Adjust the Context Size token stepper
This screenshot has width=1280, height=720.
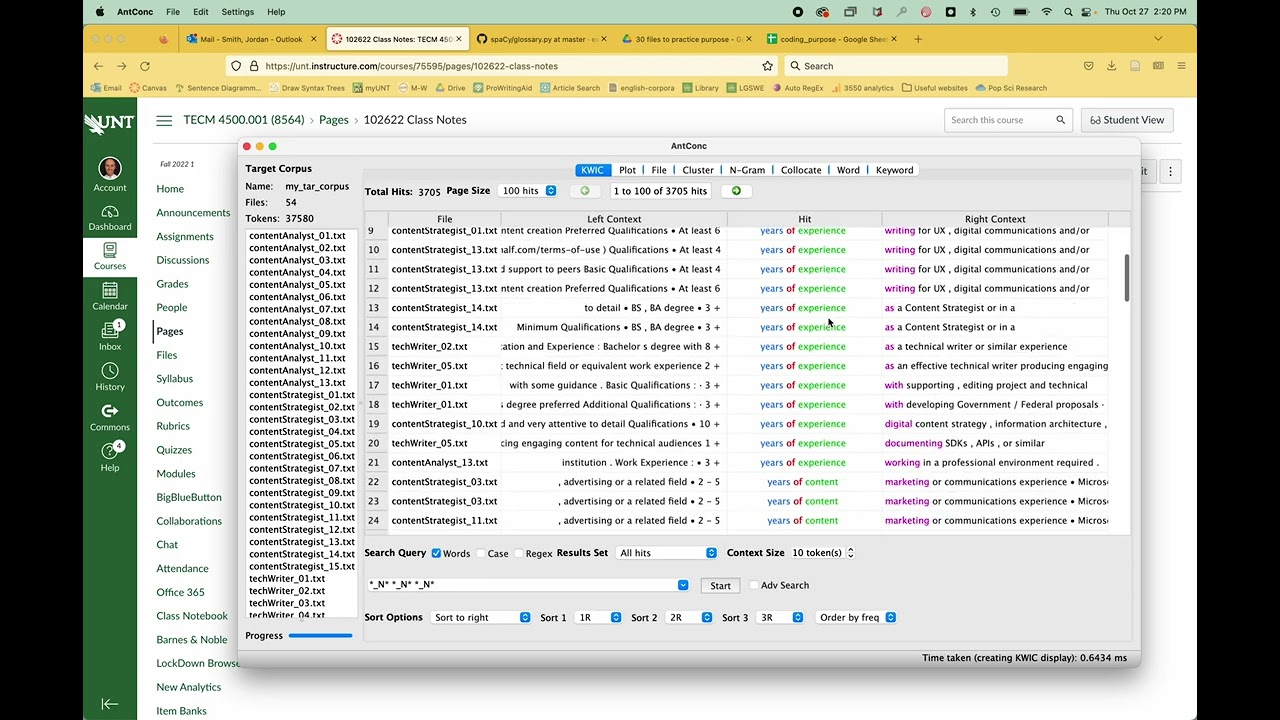coord(849,553)
